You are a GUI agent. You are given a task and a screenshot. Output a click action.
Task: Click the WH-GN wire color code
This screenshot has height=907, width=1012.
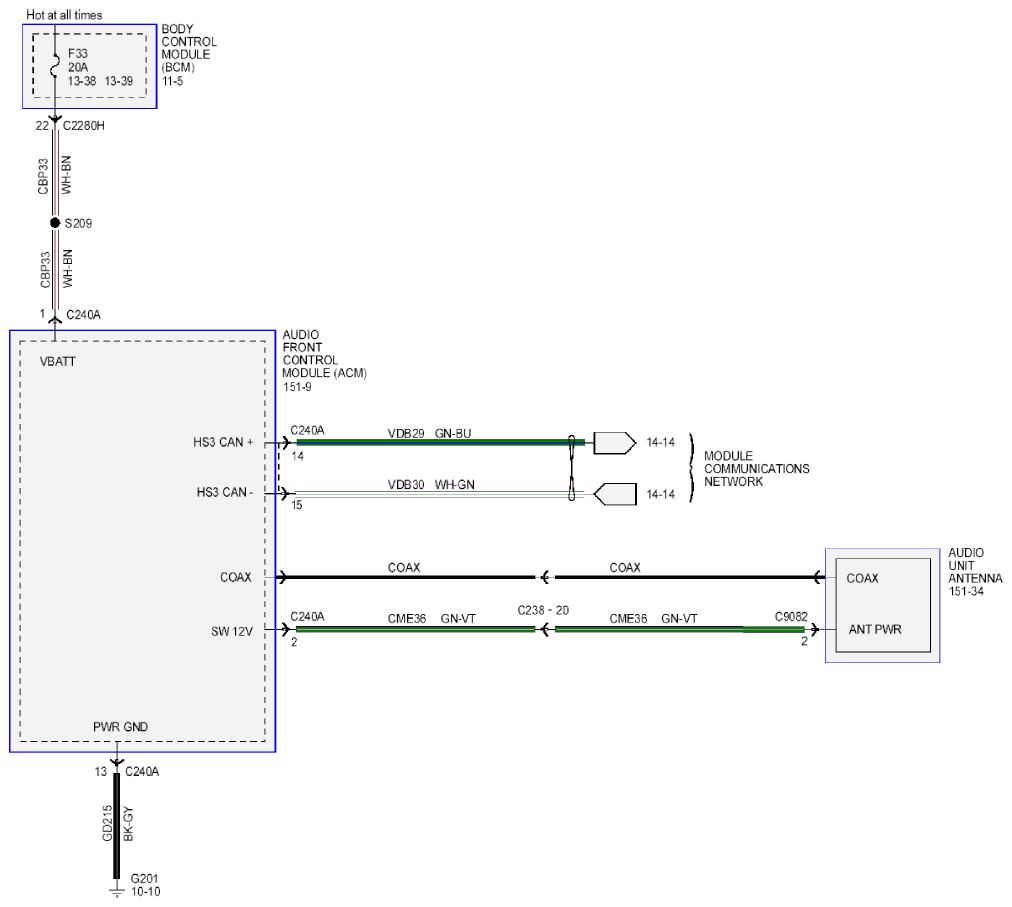click(454, 485)
